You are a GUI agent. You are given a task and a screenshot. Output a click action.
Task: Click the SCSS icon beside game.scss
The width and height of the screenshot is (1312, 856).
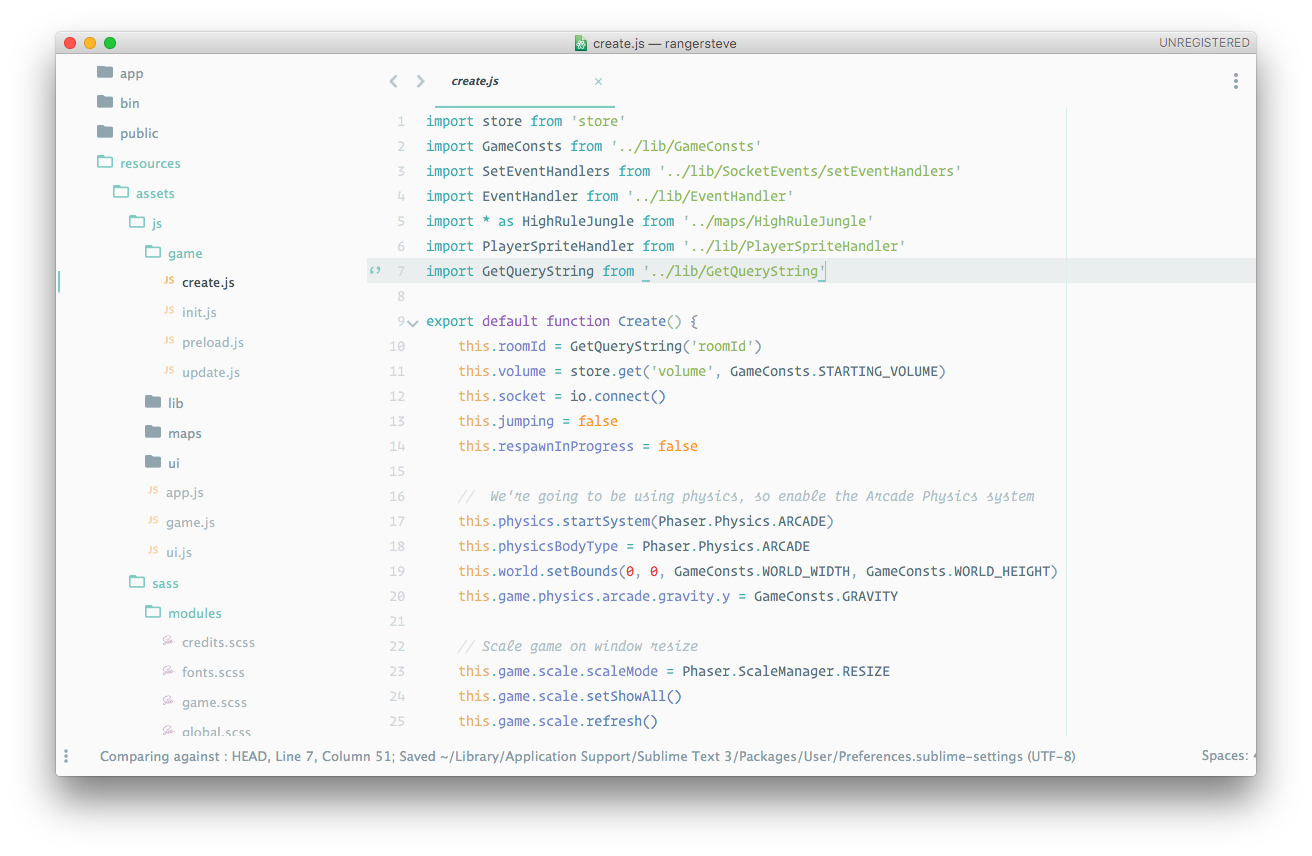pyautogui.click(x=168, y=702)
